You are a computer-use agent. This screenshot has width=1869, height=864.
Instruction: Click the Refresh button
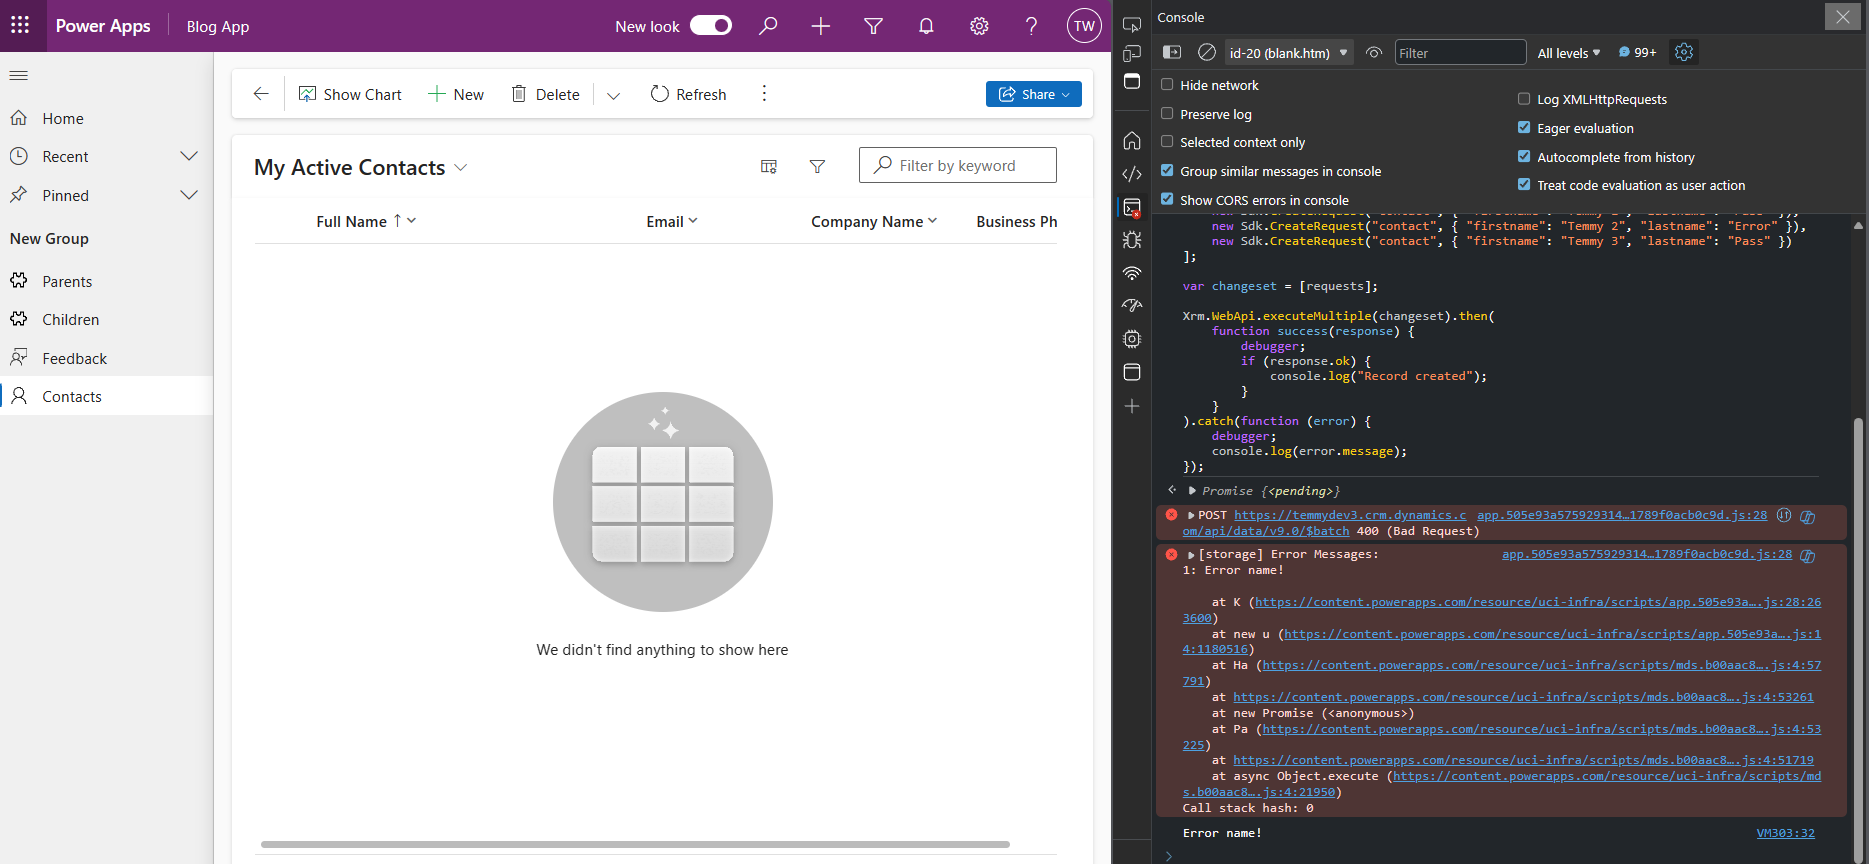pos(688,94)
